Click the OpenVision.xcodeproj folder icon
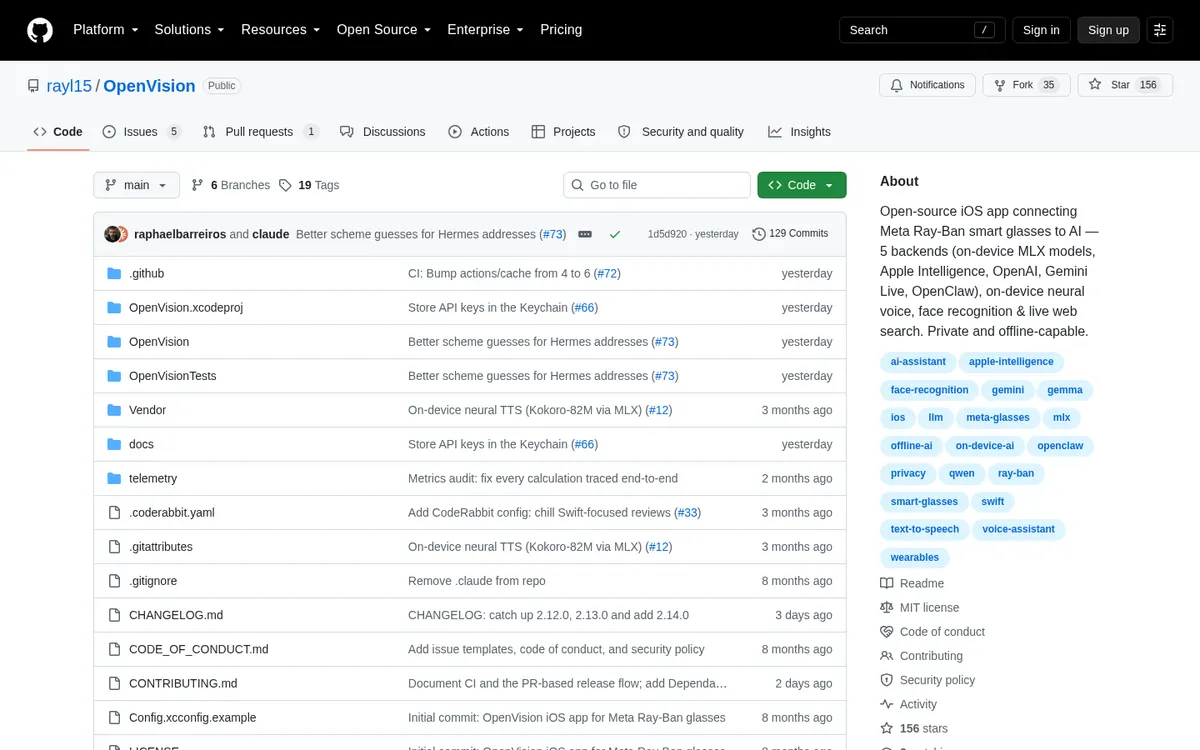This screenshot has height=750, width=1200. coord(114,307)
